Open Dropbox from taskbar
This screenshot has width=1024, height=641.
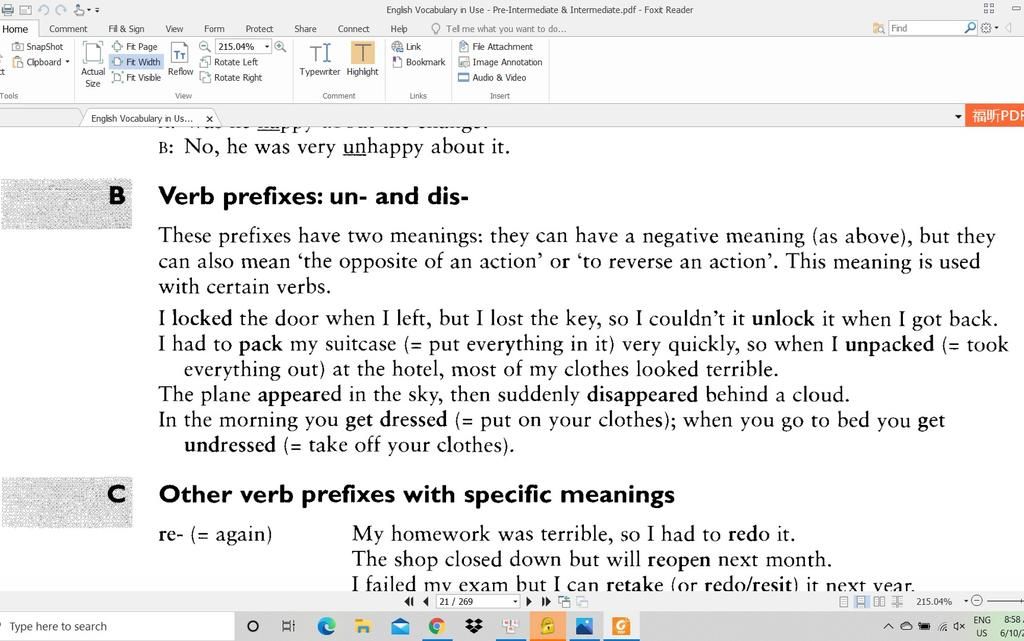point(473,627)
